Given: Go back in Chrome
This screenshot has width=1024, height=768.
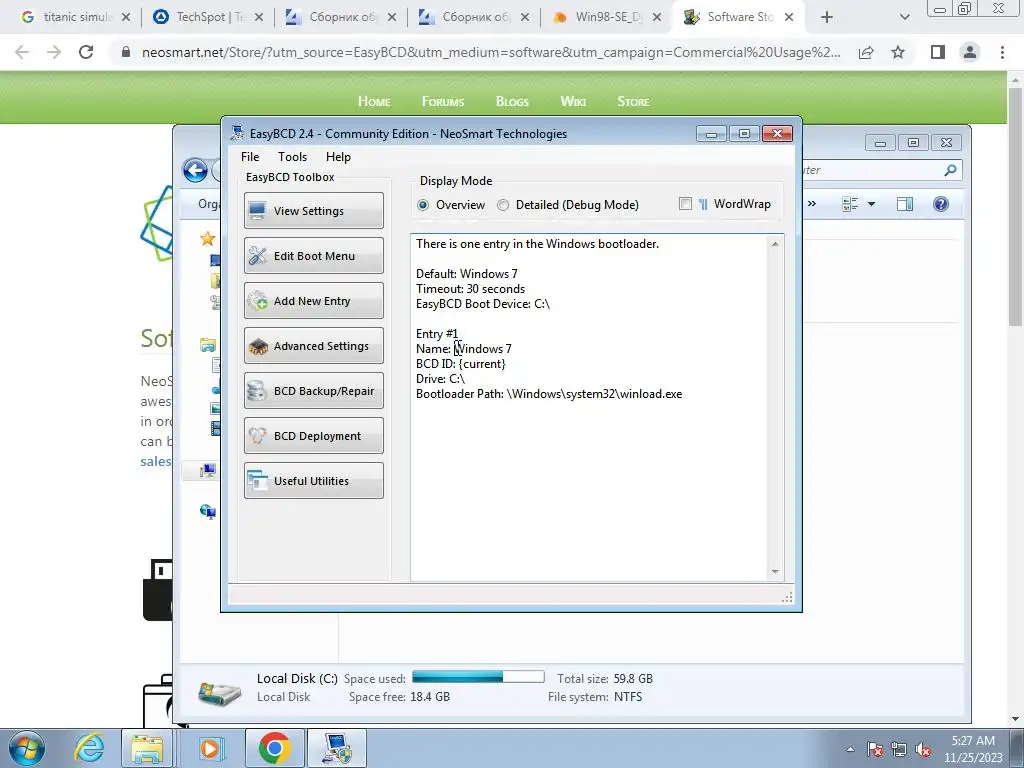Looking at the screenshot, I should (22, 52).
